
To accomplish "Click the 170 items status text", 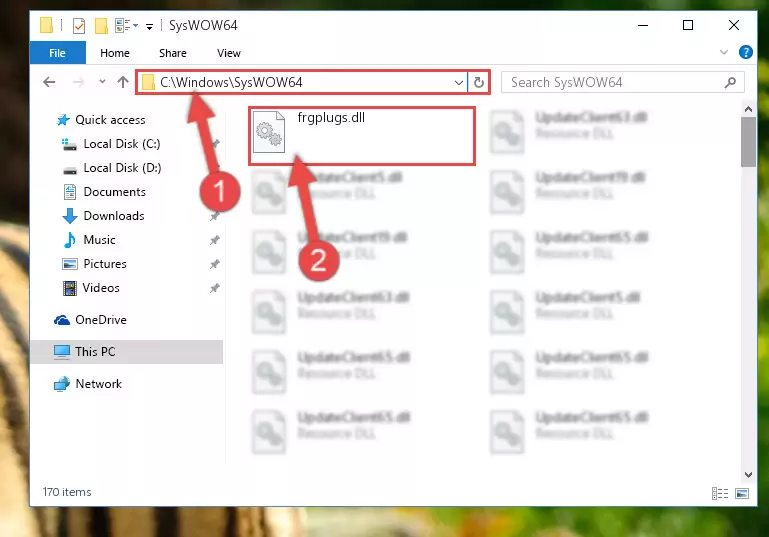I will tap(67, 492).
